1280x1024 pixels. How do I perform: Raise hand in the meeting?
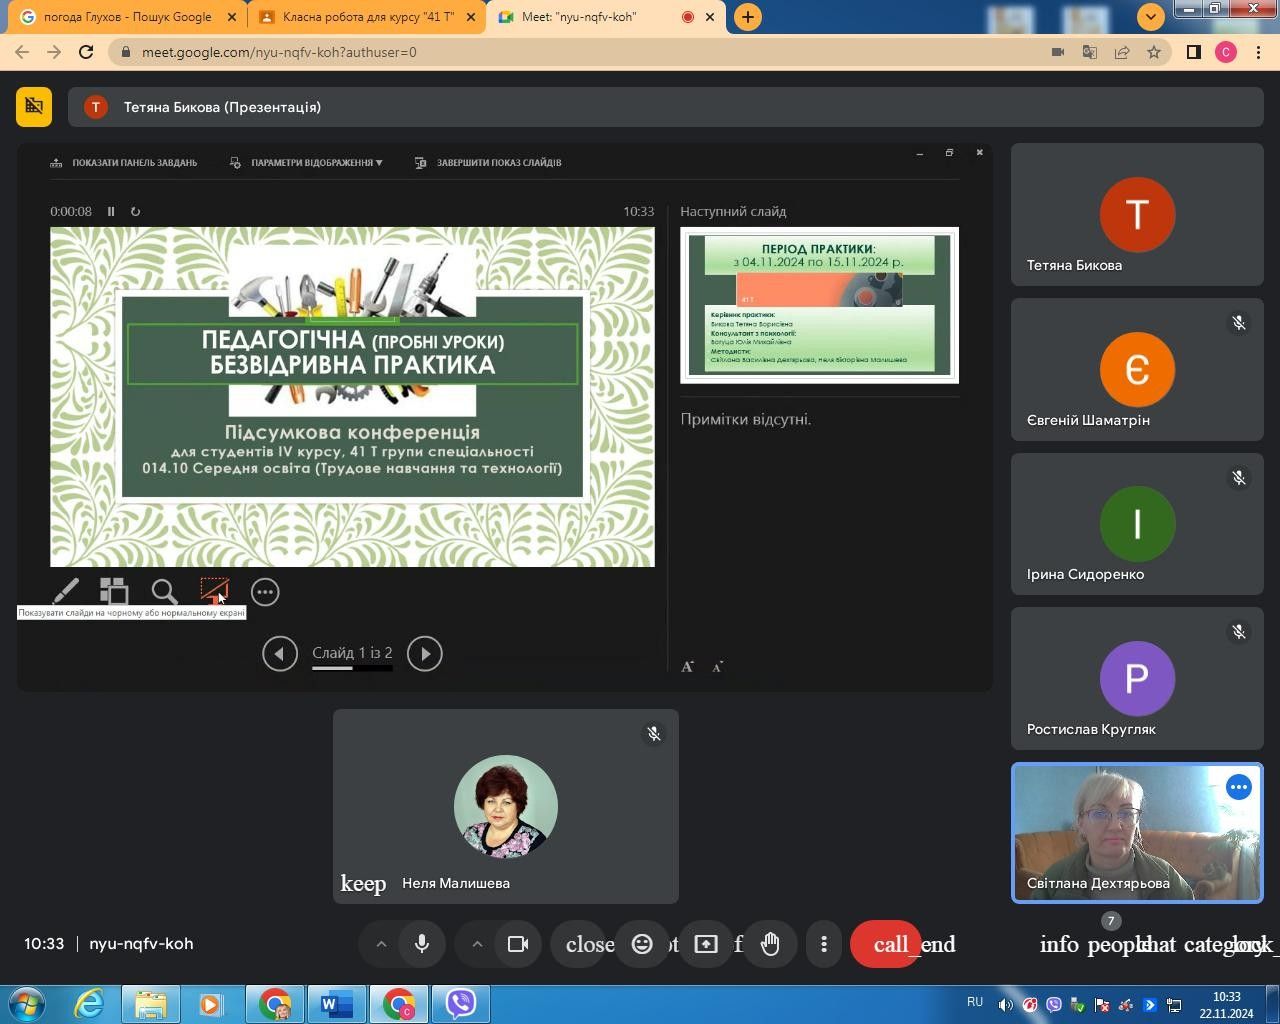pyautogui.click(x=770, y=944)
